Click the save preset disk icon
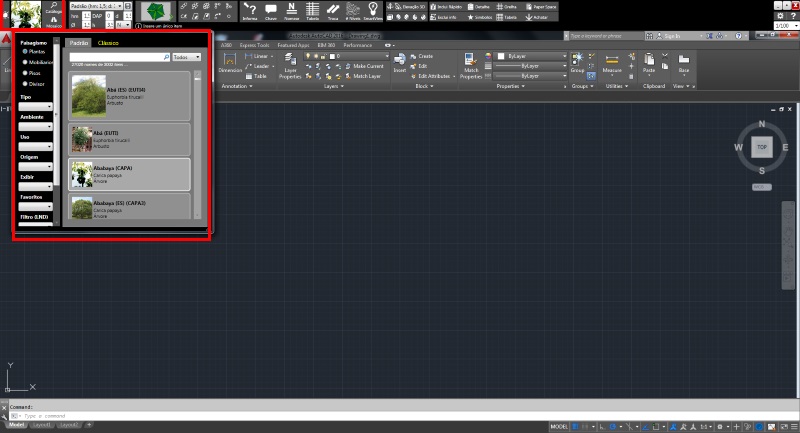The width and height of the screenshot is (800, 433). coord(128,6)
